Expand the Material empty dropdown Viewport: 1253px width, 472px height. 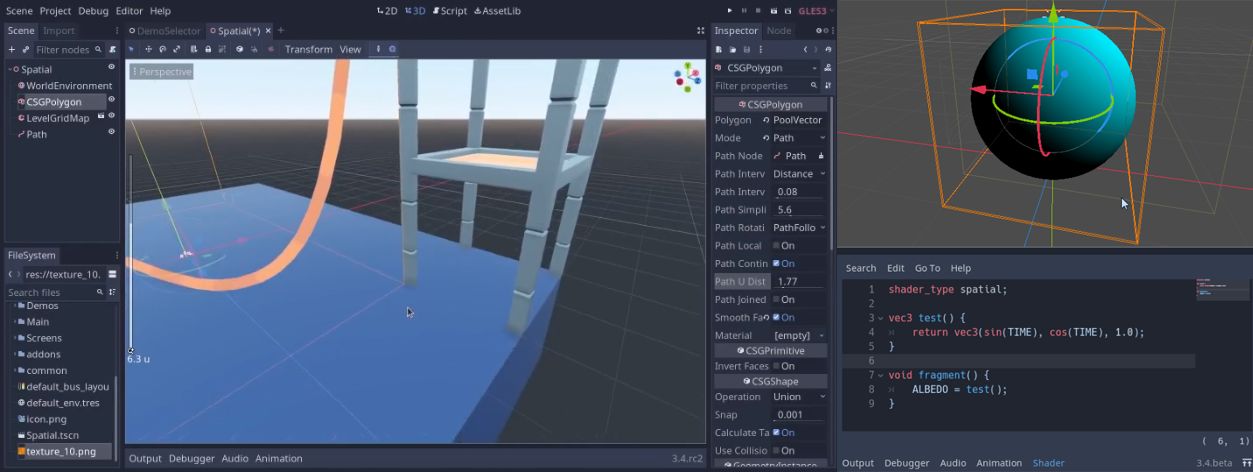pos(799,335)
